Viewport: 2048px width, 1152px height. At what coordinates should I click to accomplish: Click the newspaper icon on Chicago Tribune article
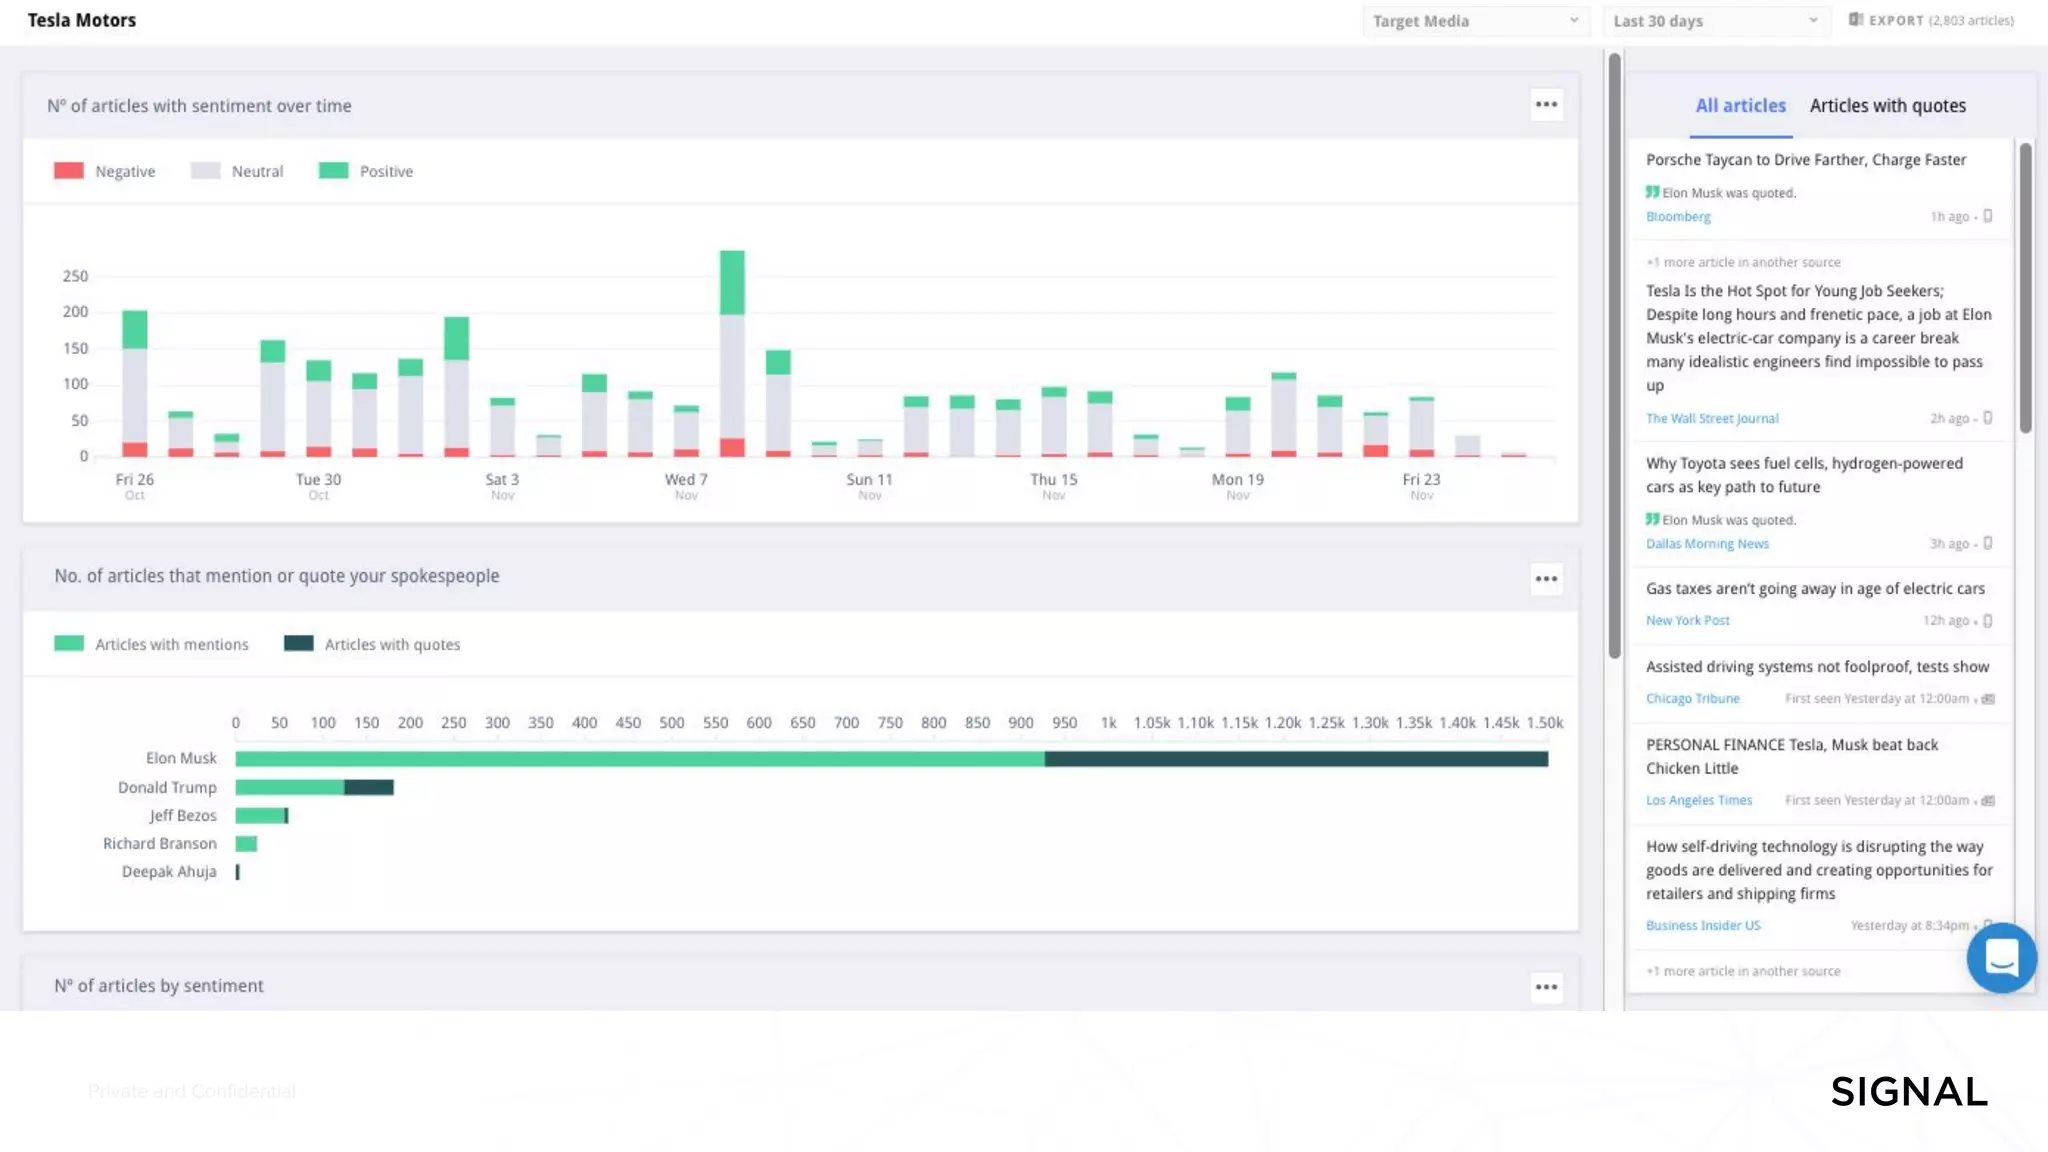click(1988, 699)
